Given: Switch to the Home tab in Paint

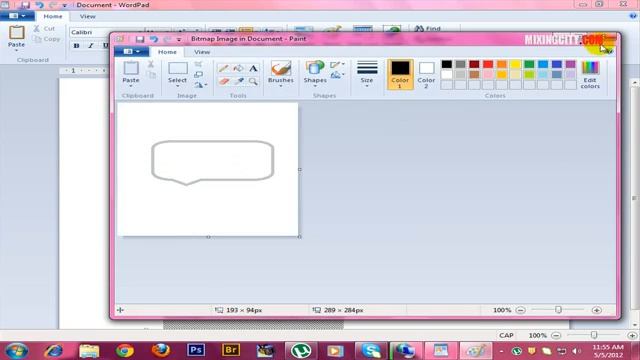Looking at the screenshot, I should pyautogui.click(x=167, y=52).
